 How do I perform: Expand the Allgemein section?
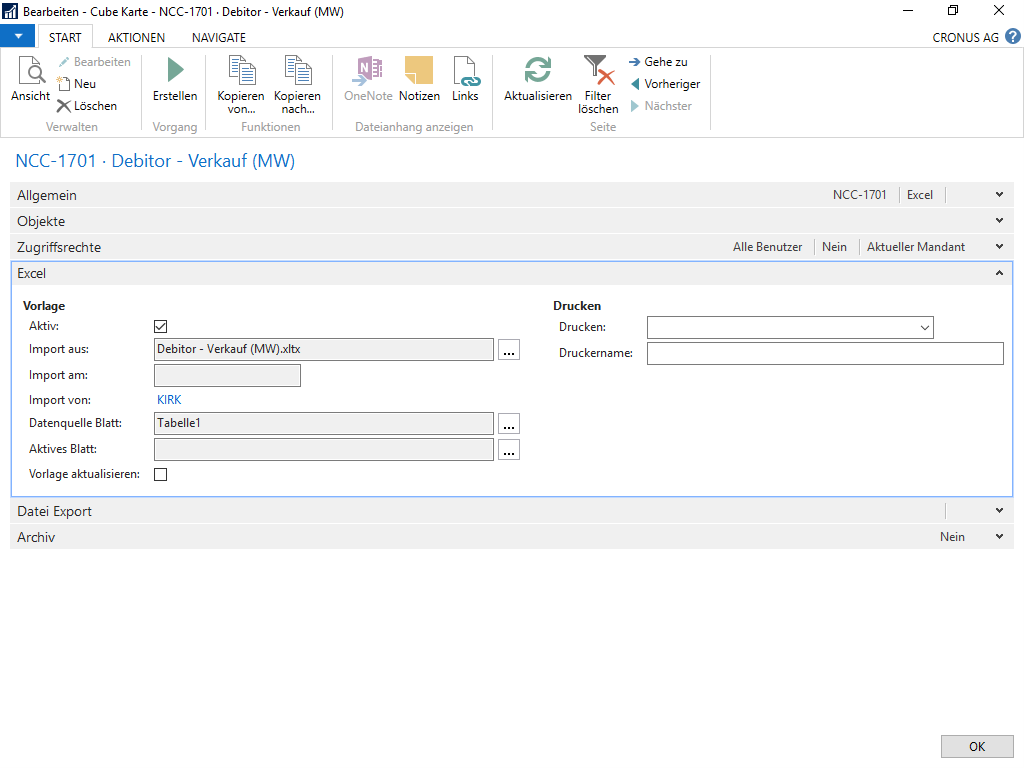(999, 195)
